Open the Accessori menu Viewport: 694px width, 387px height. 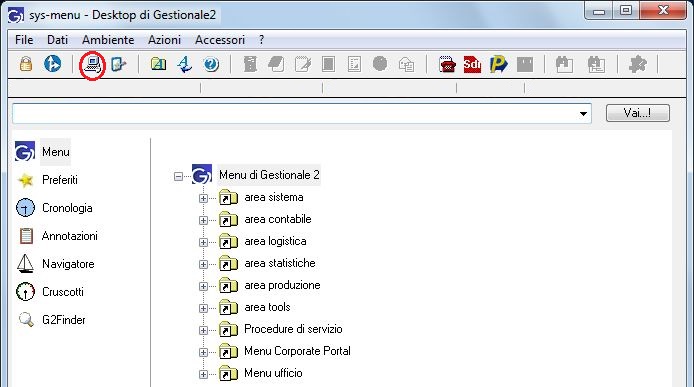tap(220, 40)
